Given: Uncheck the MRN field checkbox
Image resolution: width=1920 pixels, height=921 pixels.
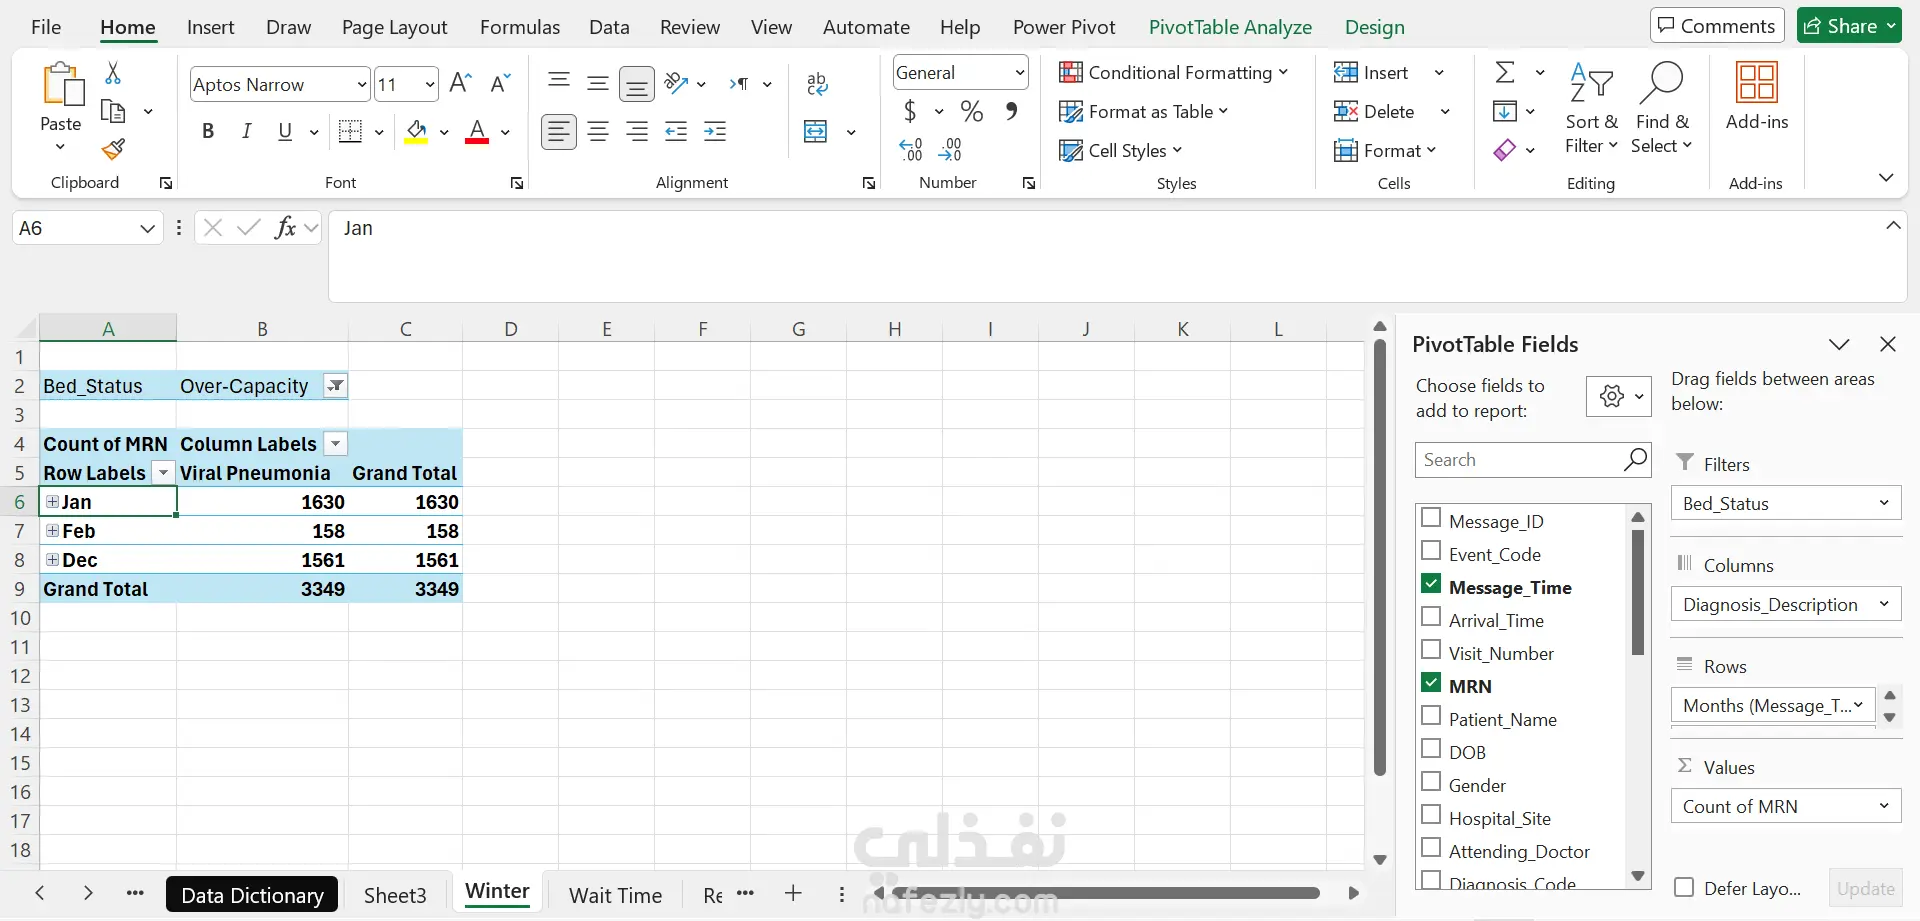Looking at the screenshot, I should [1431, 683].
